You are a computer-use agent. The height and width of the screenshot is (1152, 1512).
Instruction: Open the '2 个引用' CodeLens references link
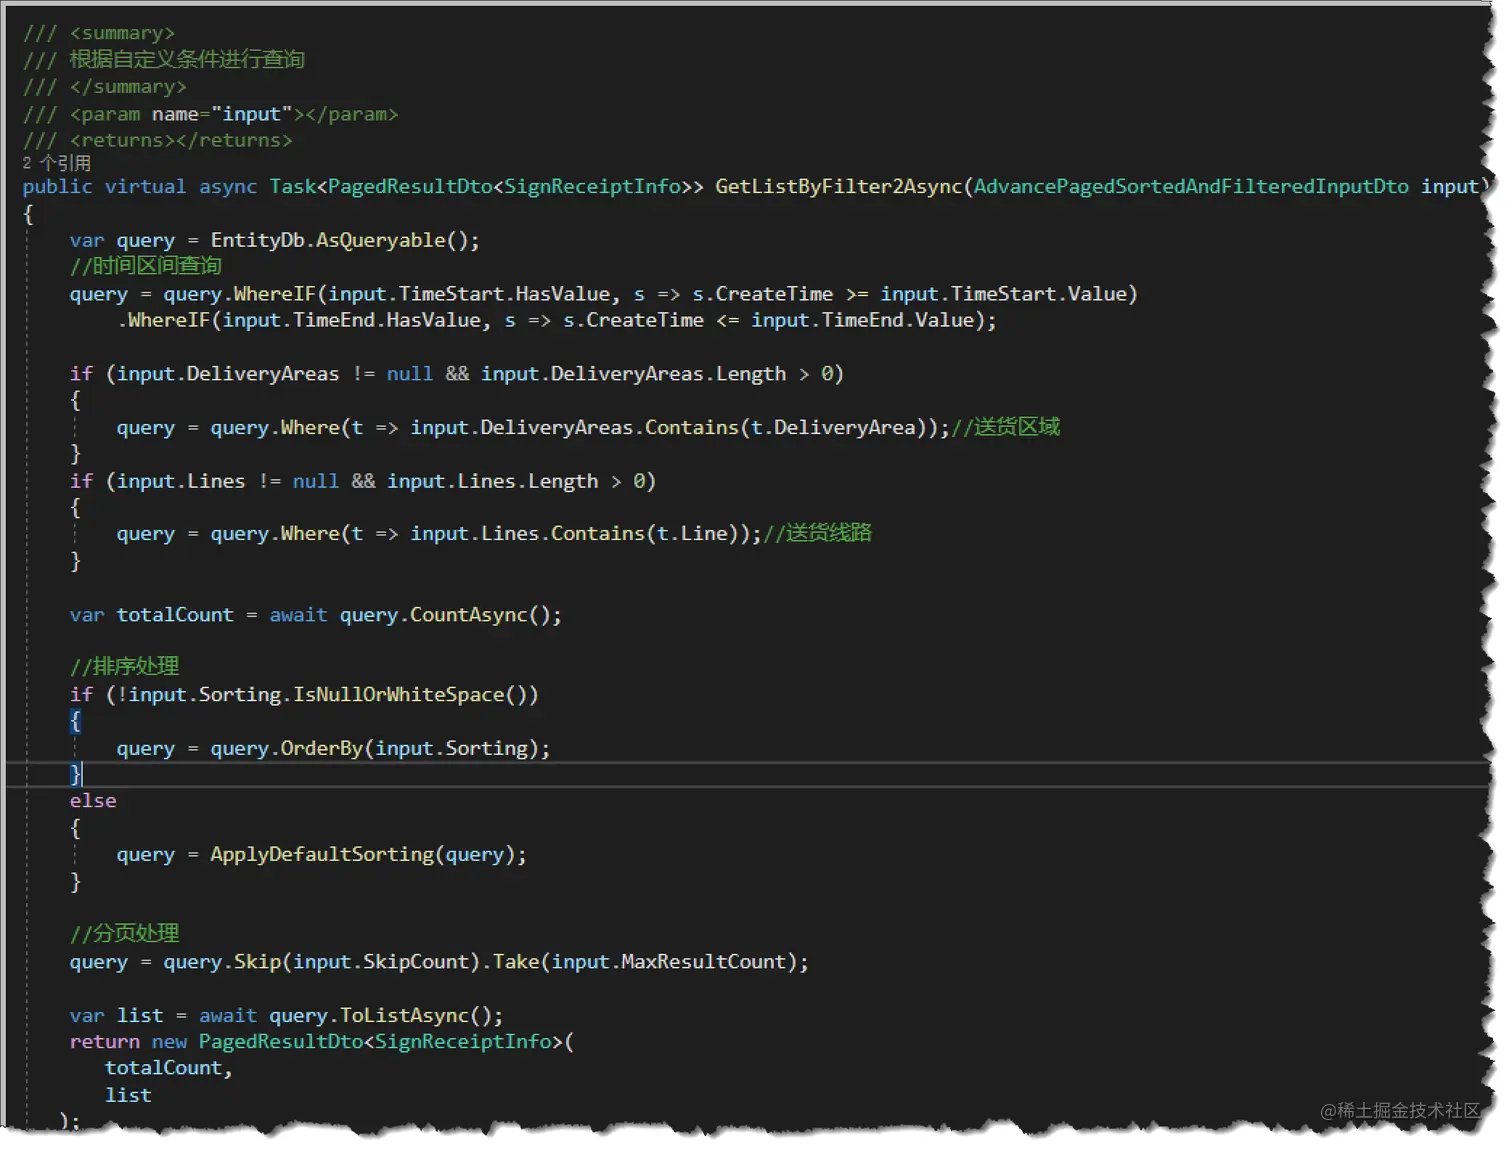click(x=57, y=162)
